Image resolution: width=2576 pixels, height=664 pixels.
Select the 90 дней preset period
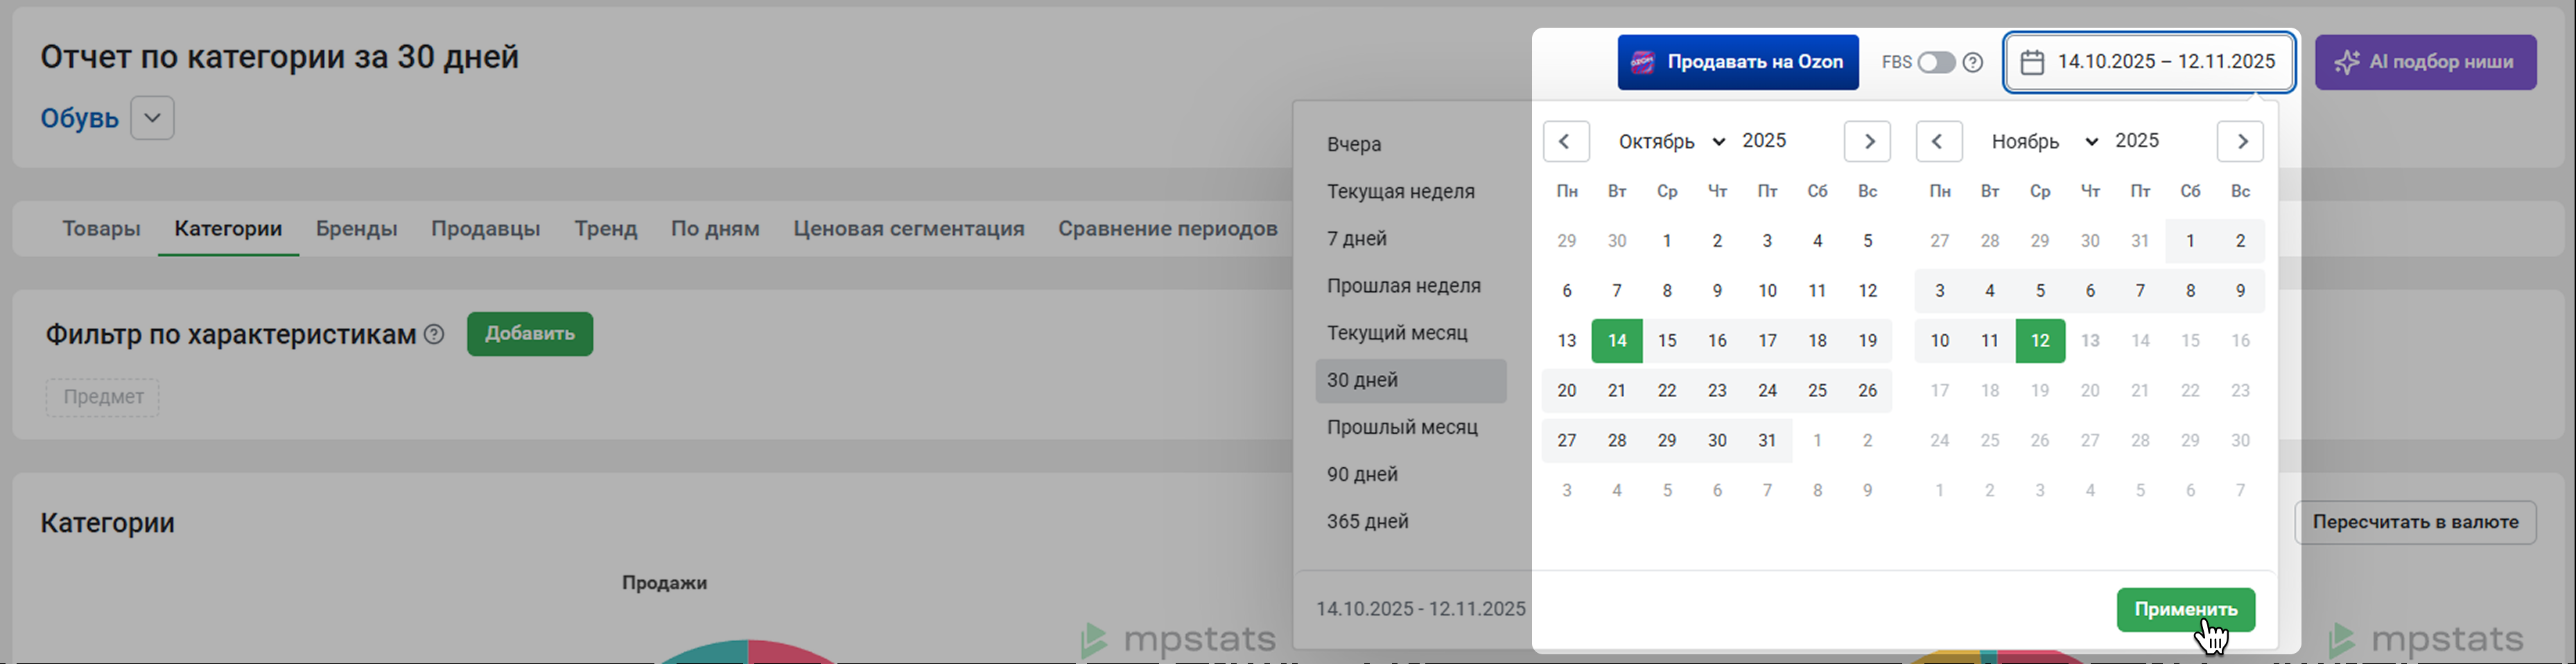(x=1362, y=474)
